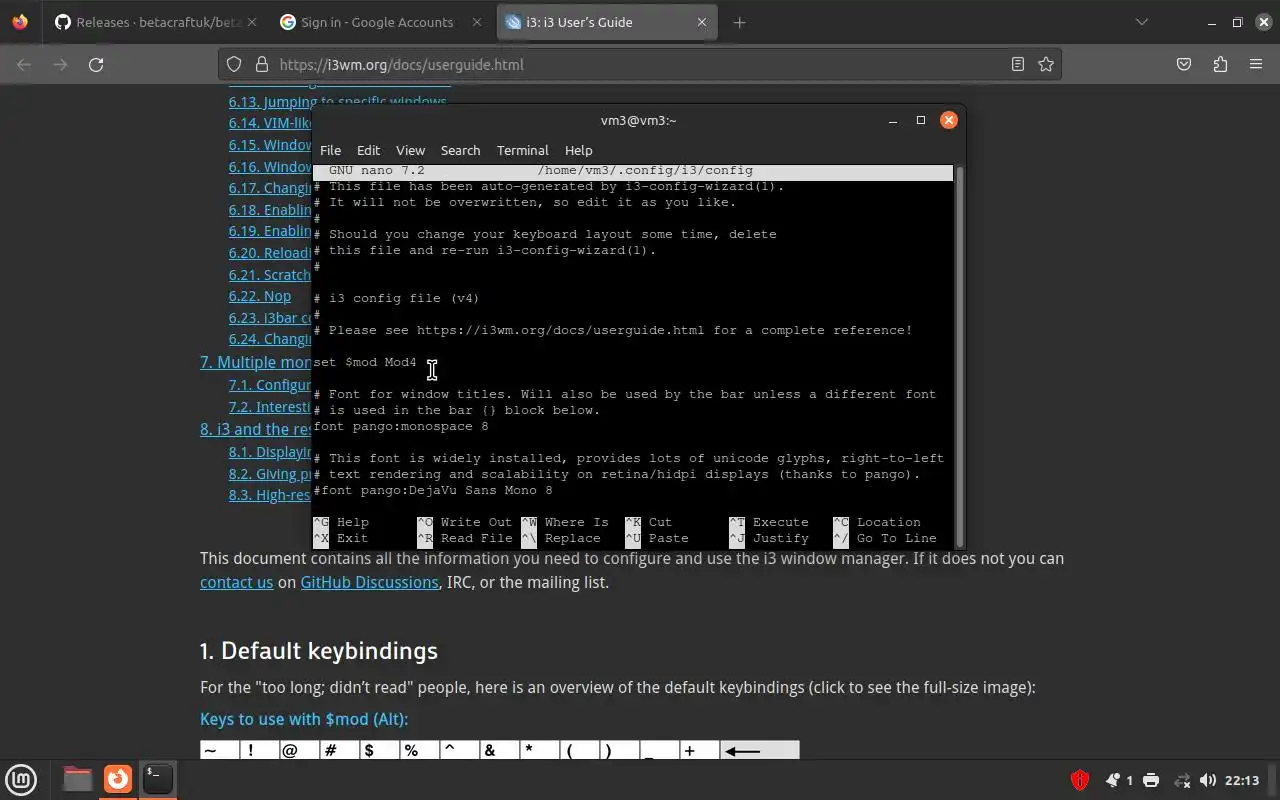This screenshot has height=800, width=1280.
Task: Bookmark this page with the star icon
Action: (x=1046, y=64)
